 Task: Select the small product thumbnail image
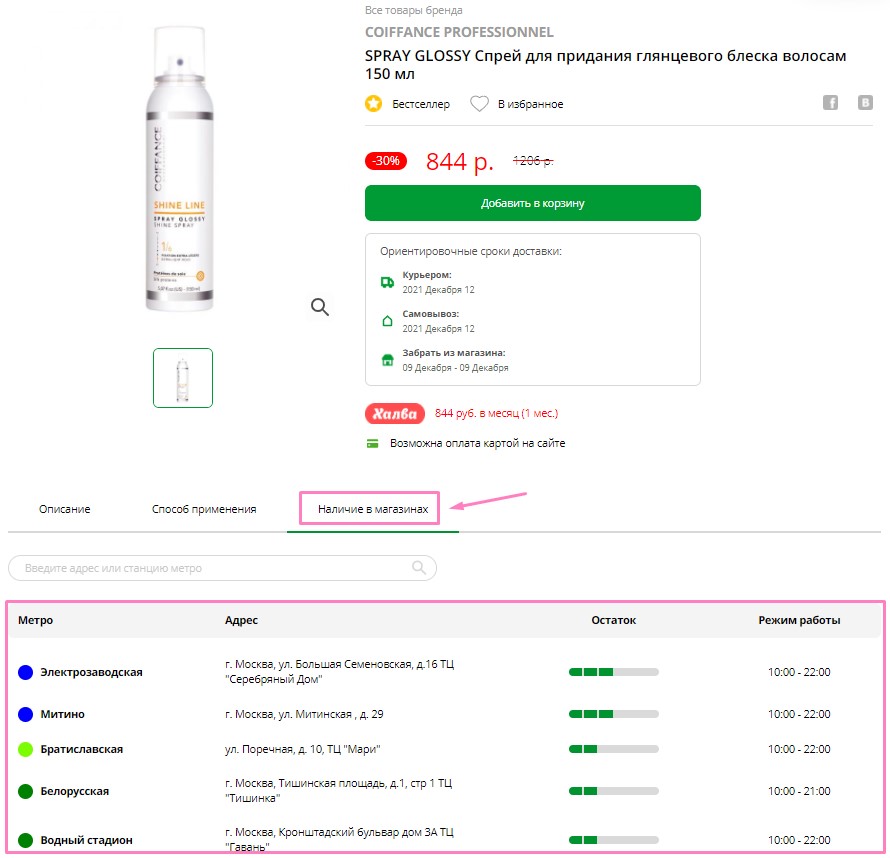[183, 378]
